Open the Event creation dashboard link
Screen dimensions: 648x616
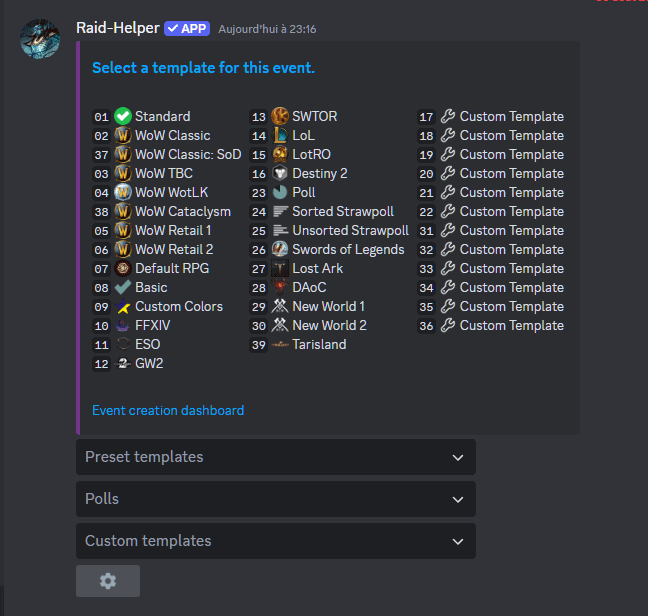click(168, 410)
